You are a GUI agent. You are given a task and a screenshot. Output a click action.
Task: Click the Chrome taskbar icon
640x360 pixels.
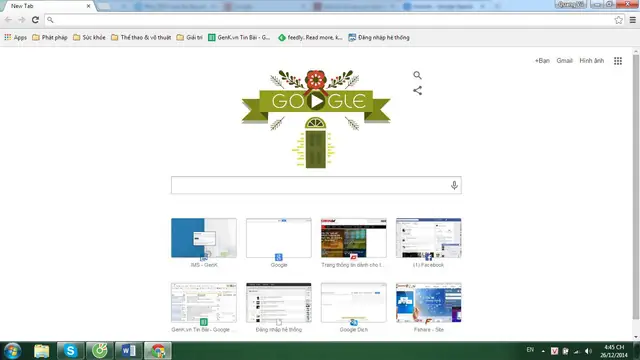[158, 351]
